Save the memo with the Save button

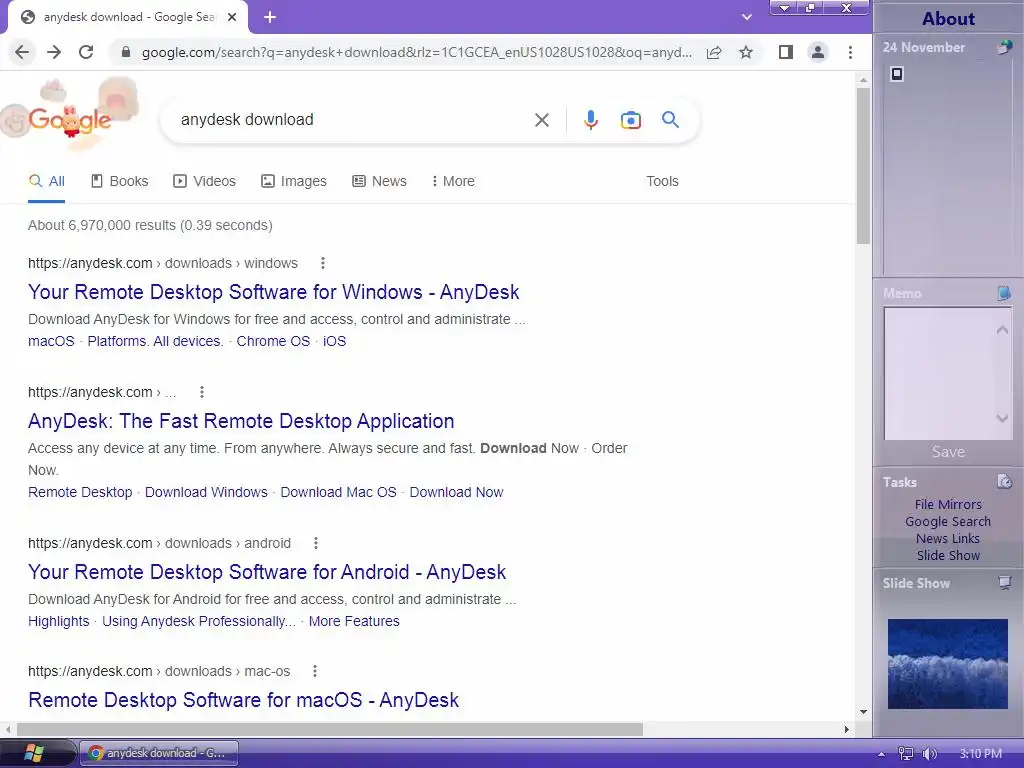948,451
